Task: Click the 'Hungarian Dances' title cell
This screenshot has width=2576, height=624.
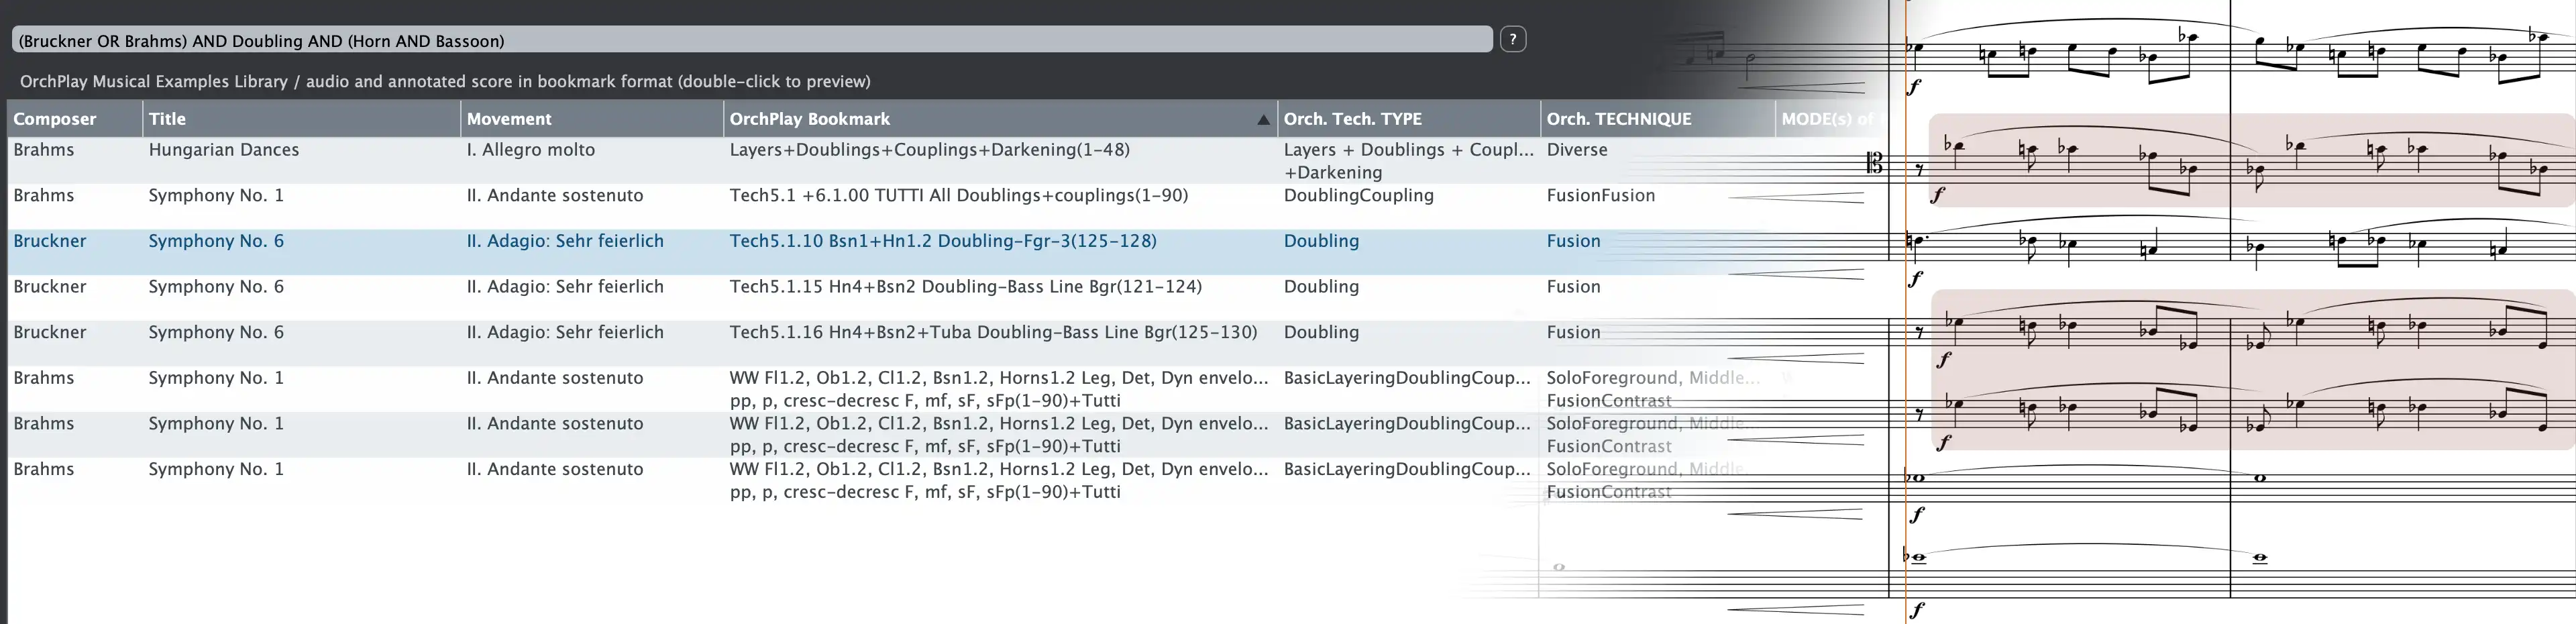Action: click(x=223, y=150)
